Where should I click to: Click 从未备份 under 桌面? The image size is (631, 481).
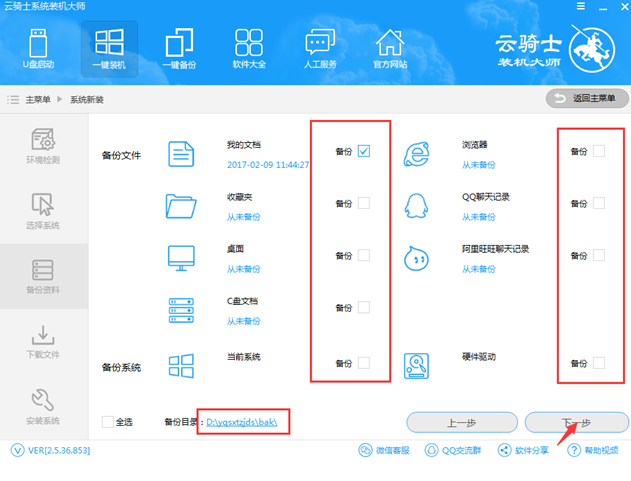243,269
